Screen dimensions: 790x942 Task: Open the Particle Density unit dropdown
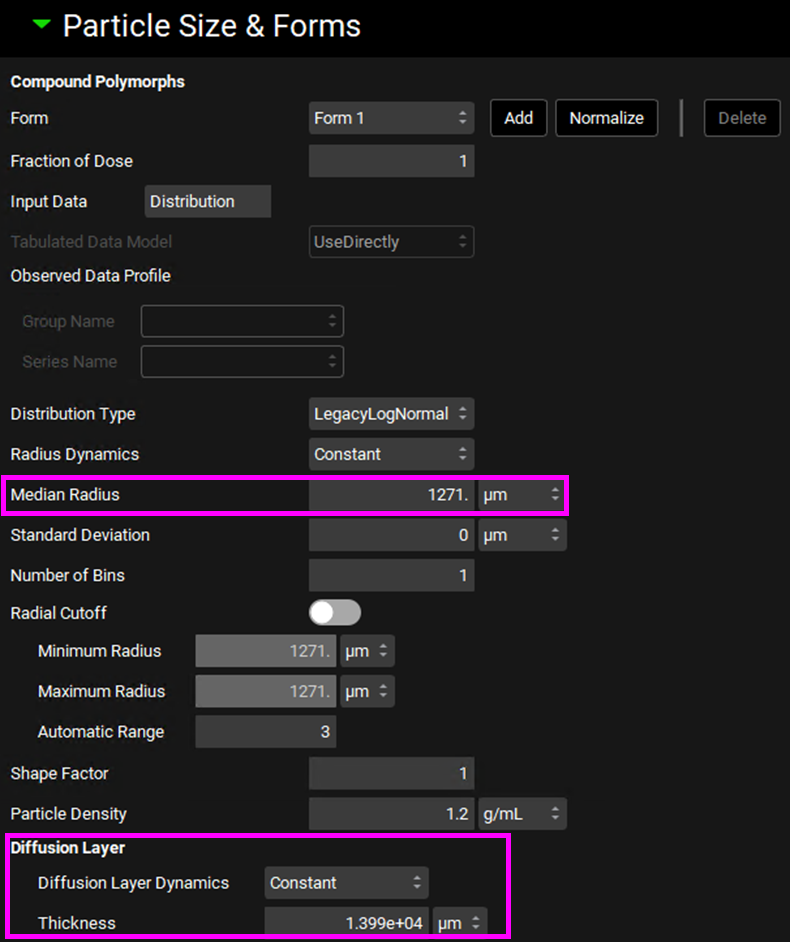click(x=521, y=814)
